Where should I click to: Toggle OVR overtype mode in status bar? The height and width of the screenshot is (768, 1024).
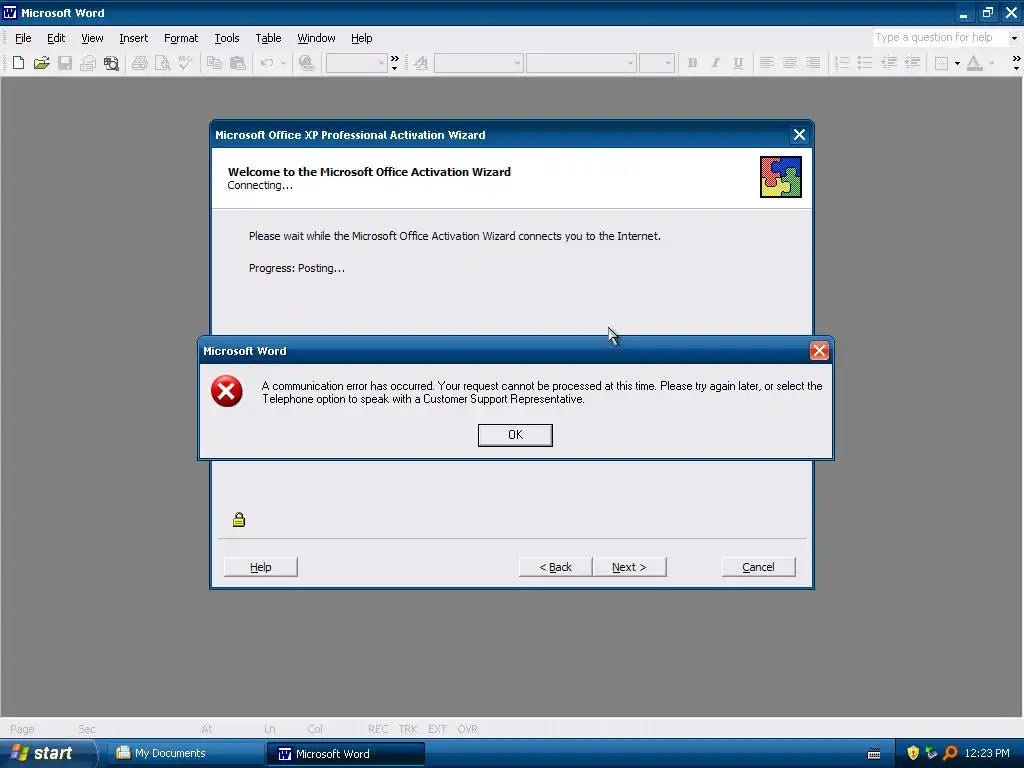click(468, 729)
